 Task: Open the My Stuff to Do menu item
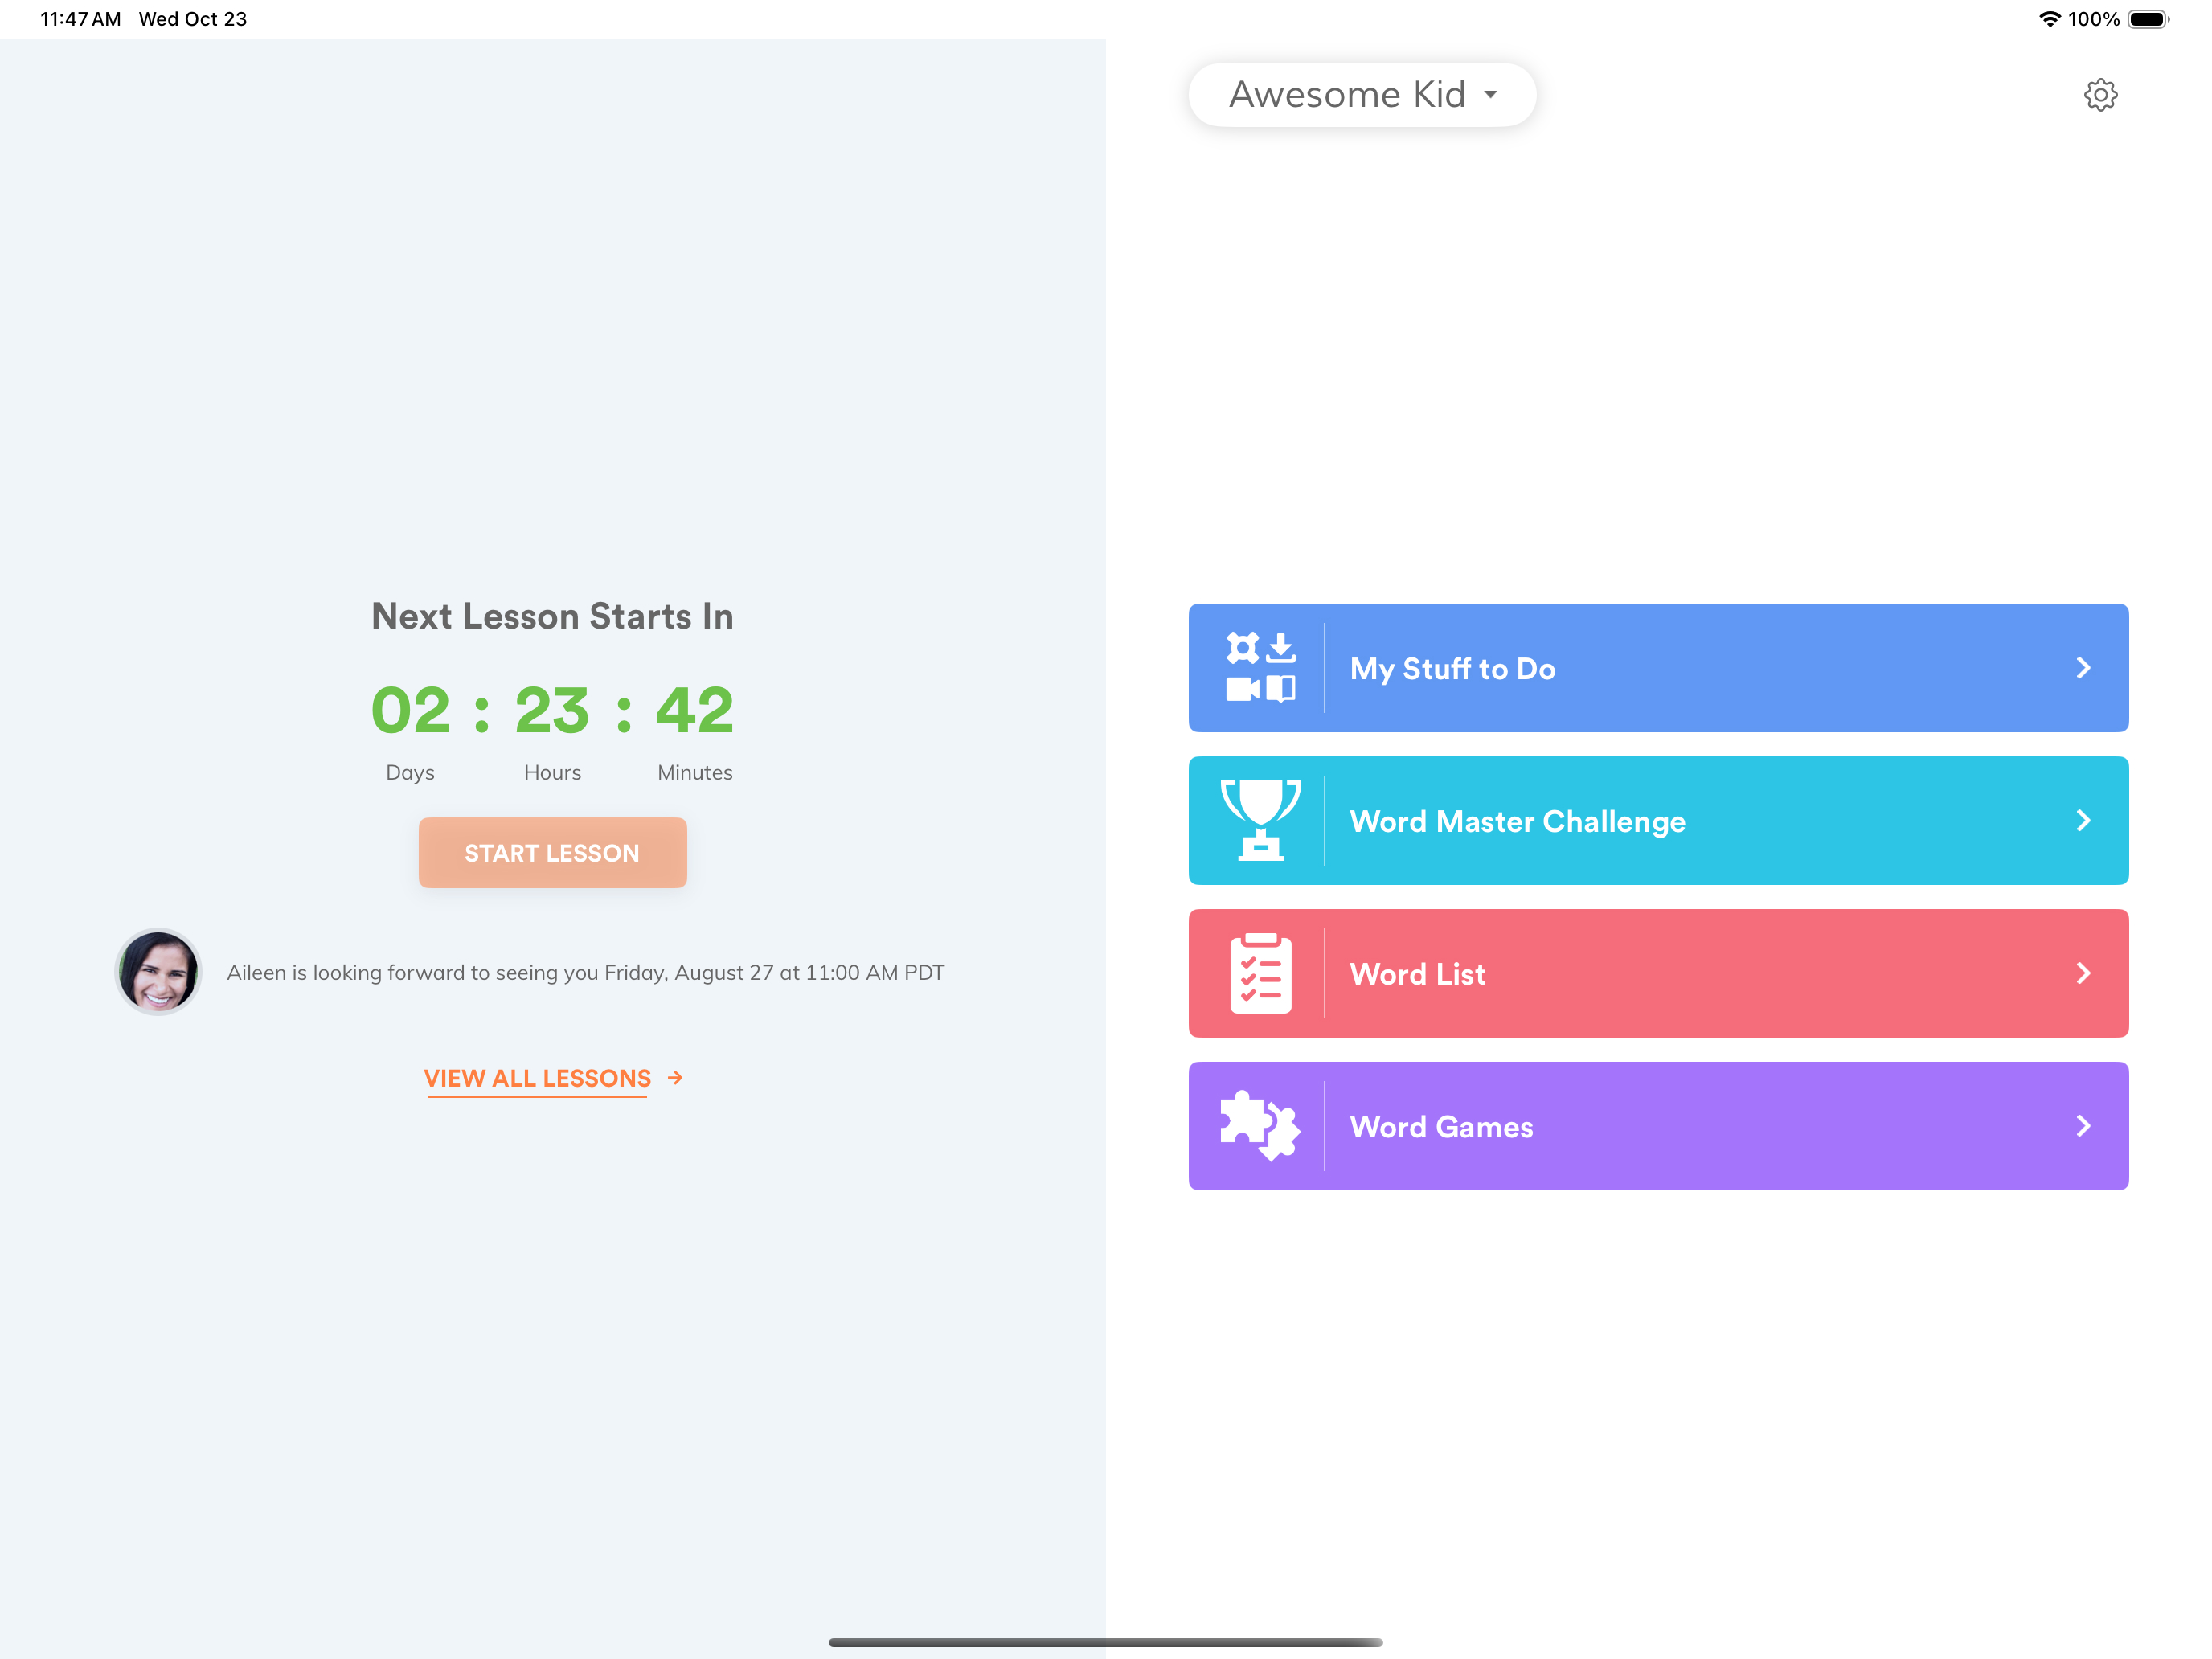1658,667
